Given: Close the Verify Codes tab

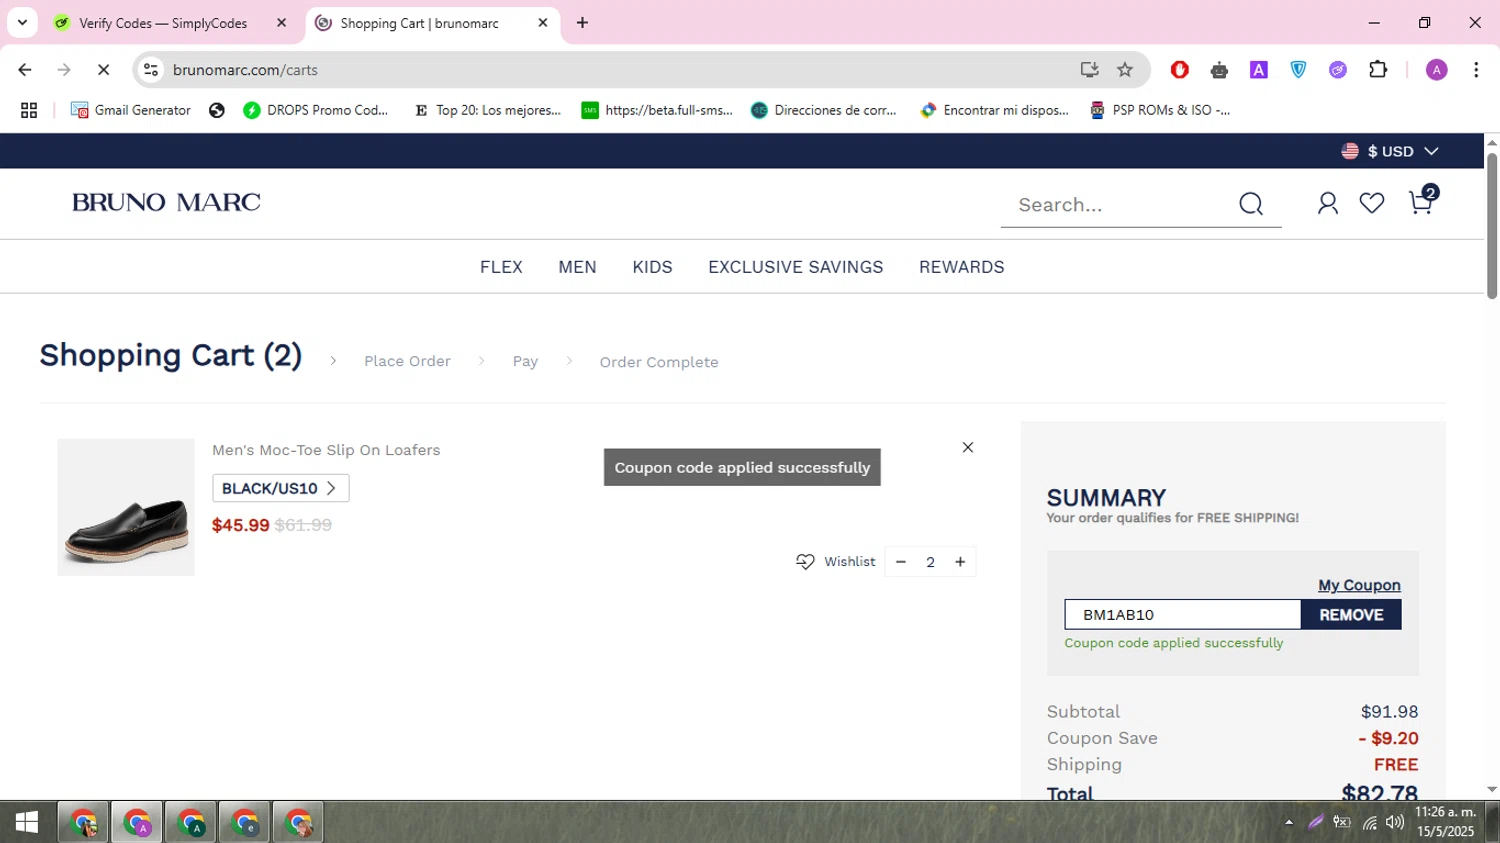Looking at the screenshot, I should click(281, 22).
